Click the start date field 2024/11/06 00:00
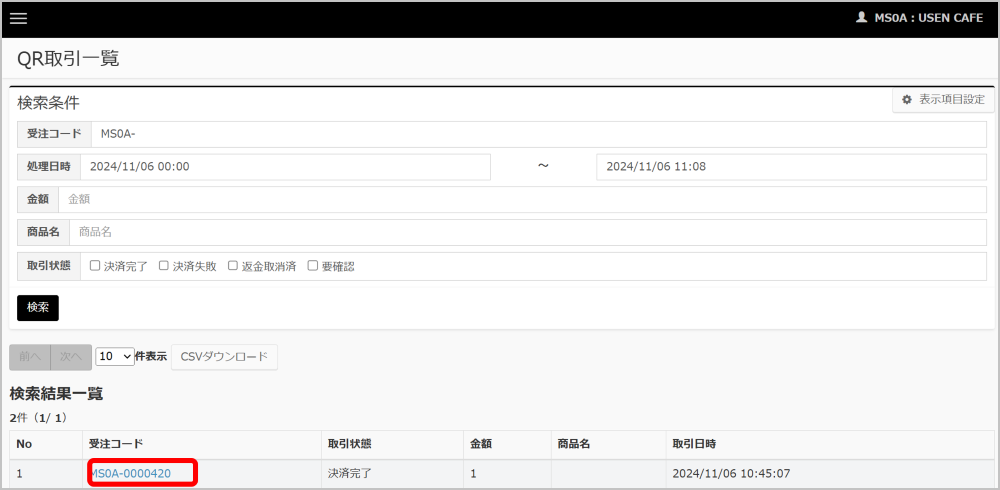This screenshot has height=490, width=1000. (285, 167)
